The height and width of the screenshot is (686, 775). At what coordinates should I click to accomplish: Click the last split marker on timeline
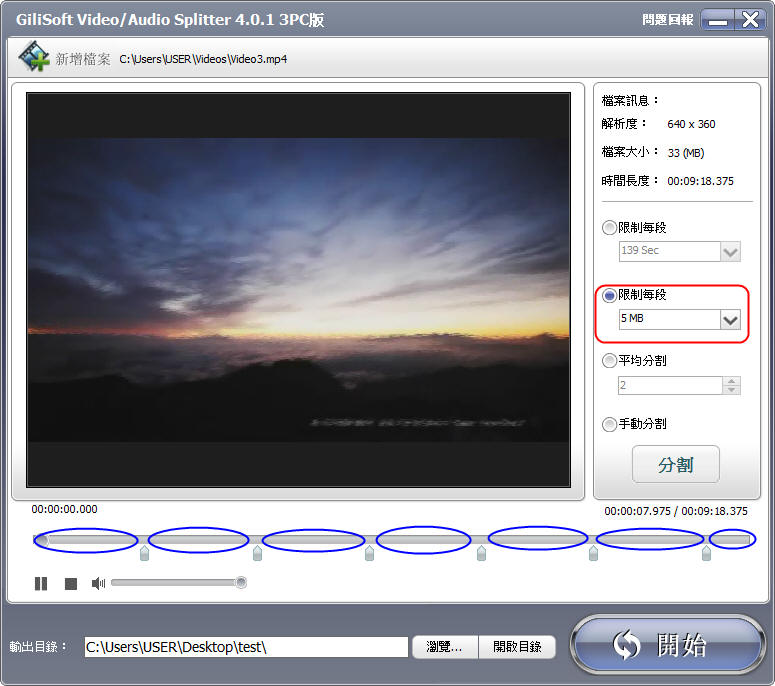point(706,553)
